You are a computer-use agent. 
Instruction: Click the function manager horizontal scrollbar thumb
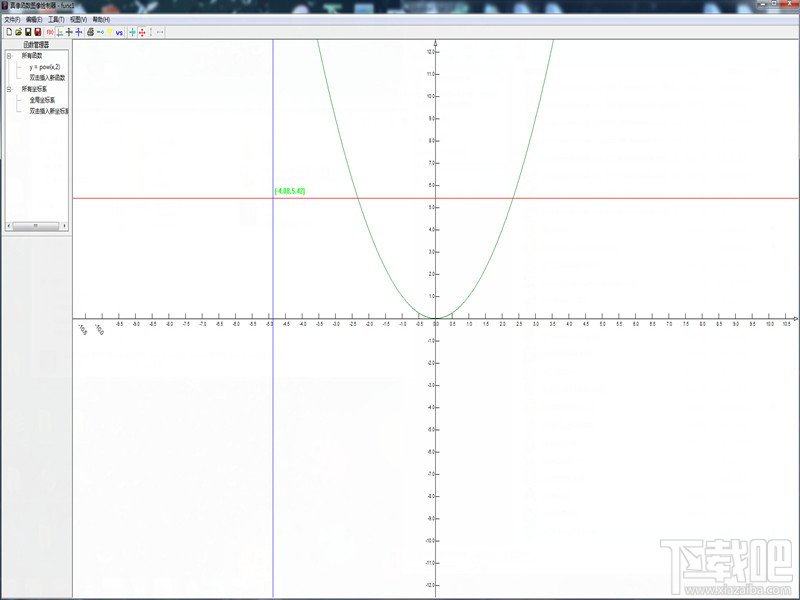(36, 226)
